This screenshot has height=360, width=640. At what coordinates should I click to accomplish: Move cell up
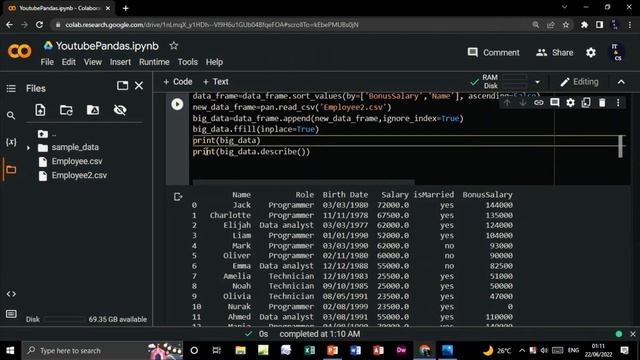(x=507, y=102)
